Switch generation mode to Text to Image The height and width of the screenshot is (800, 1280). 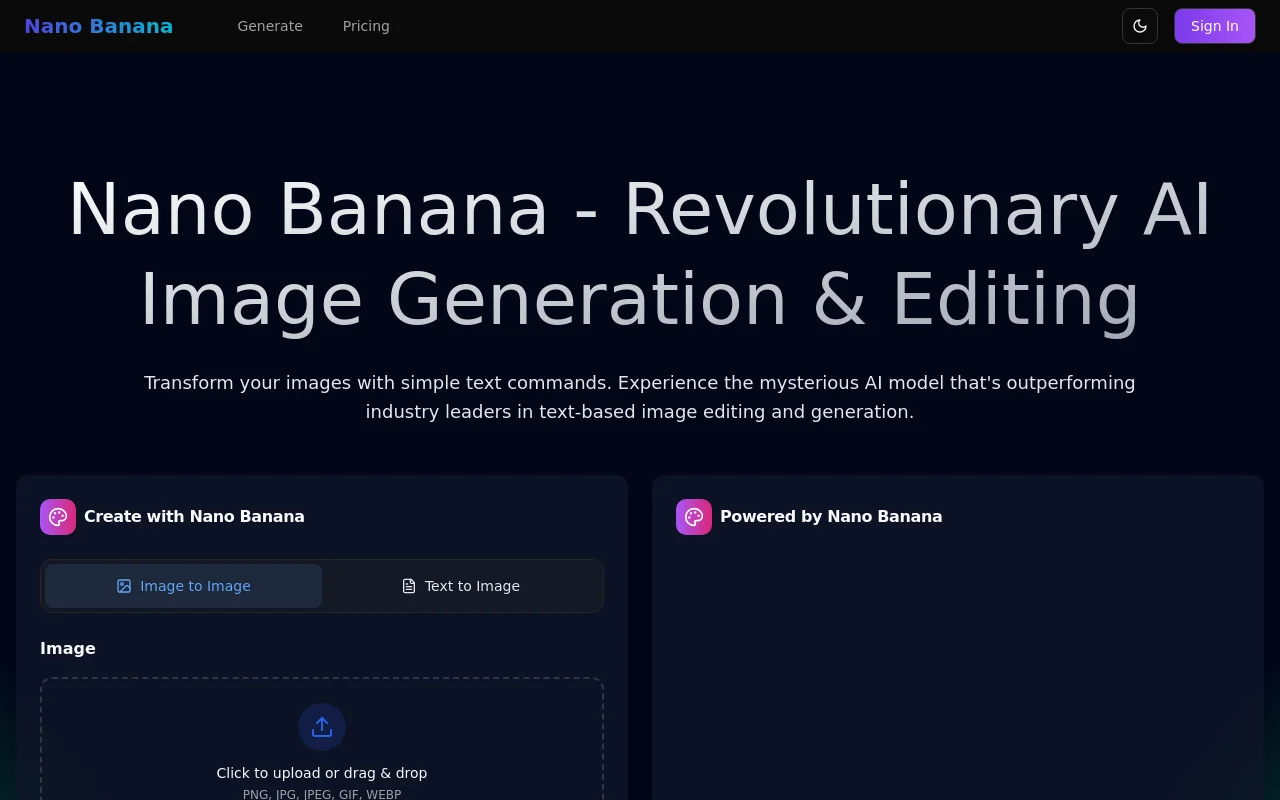click(x=461, y=586)
